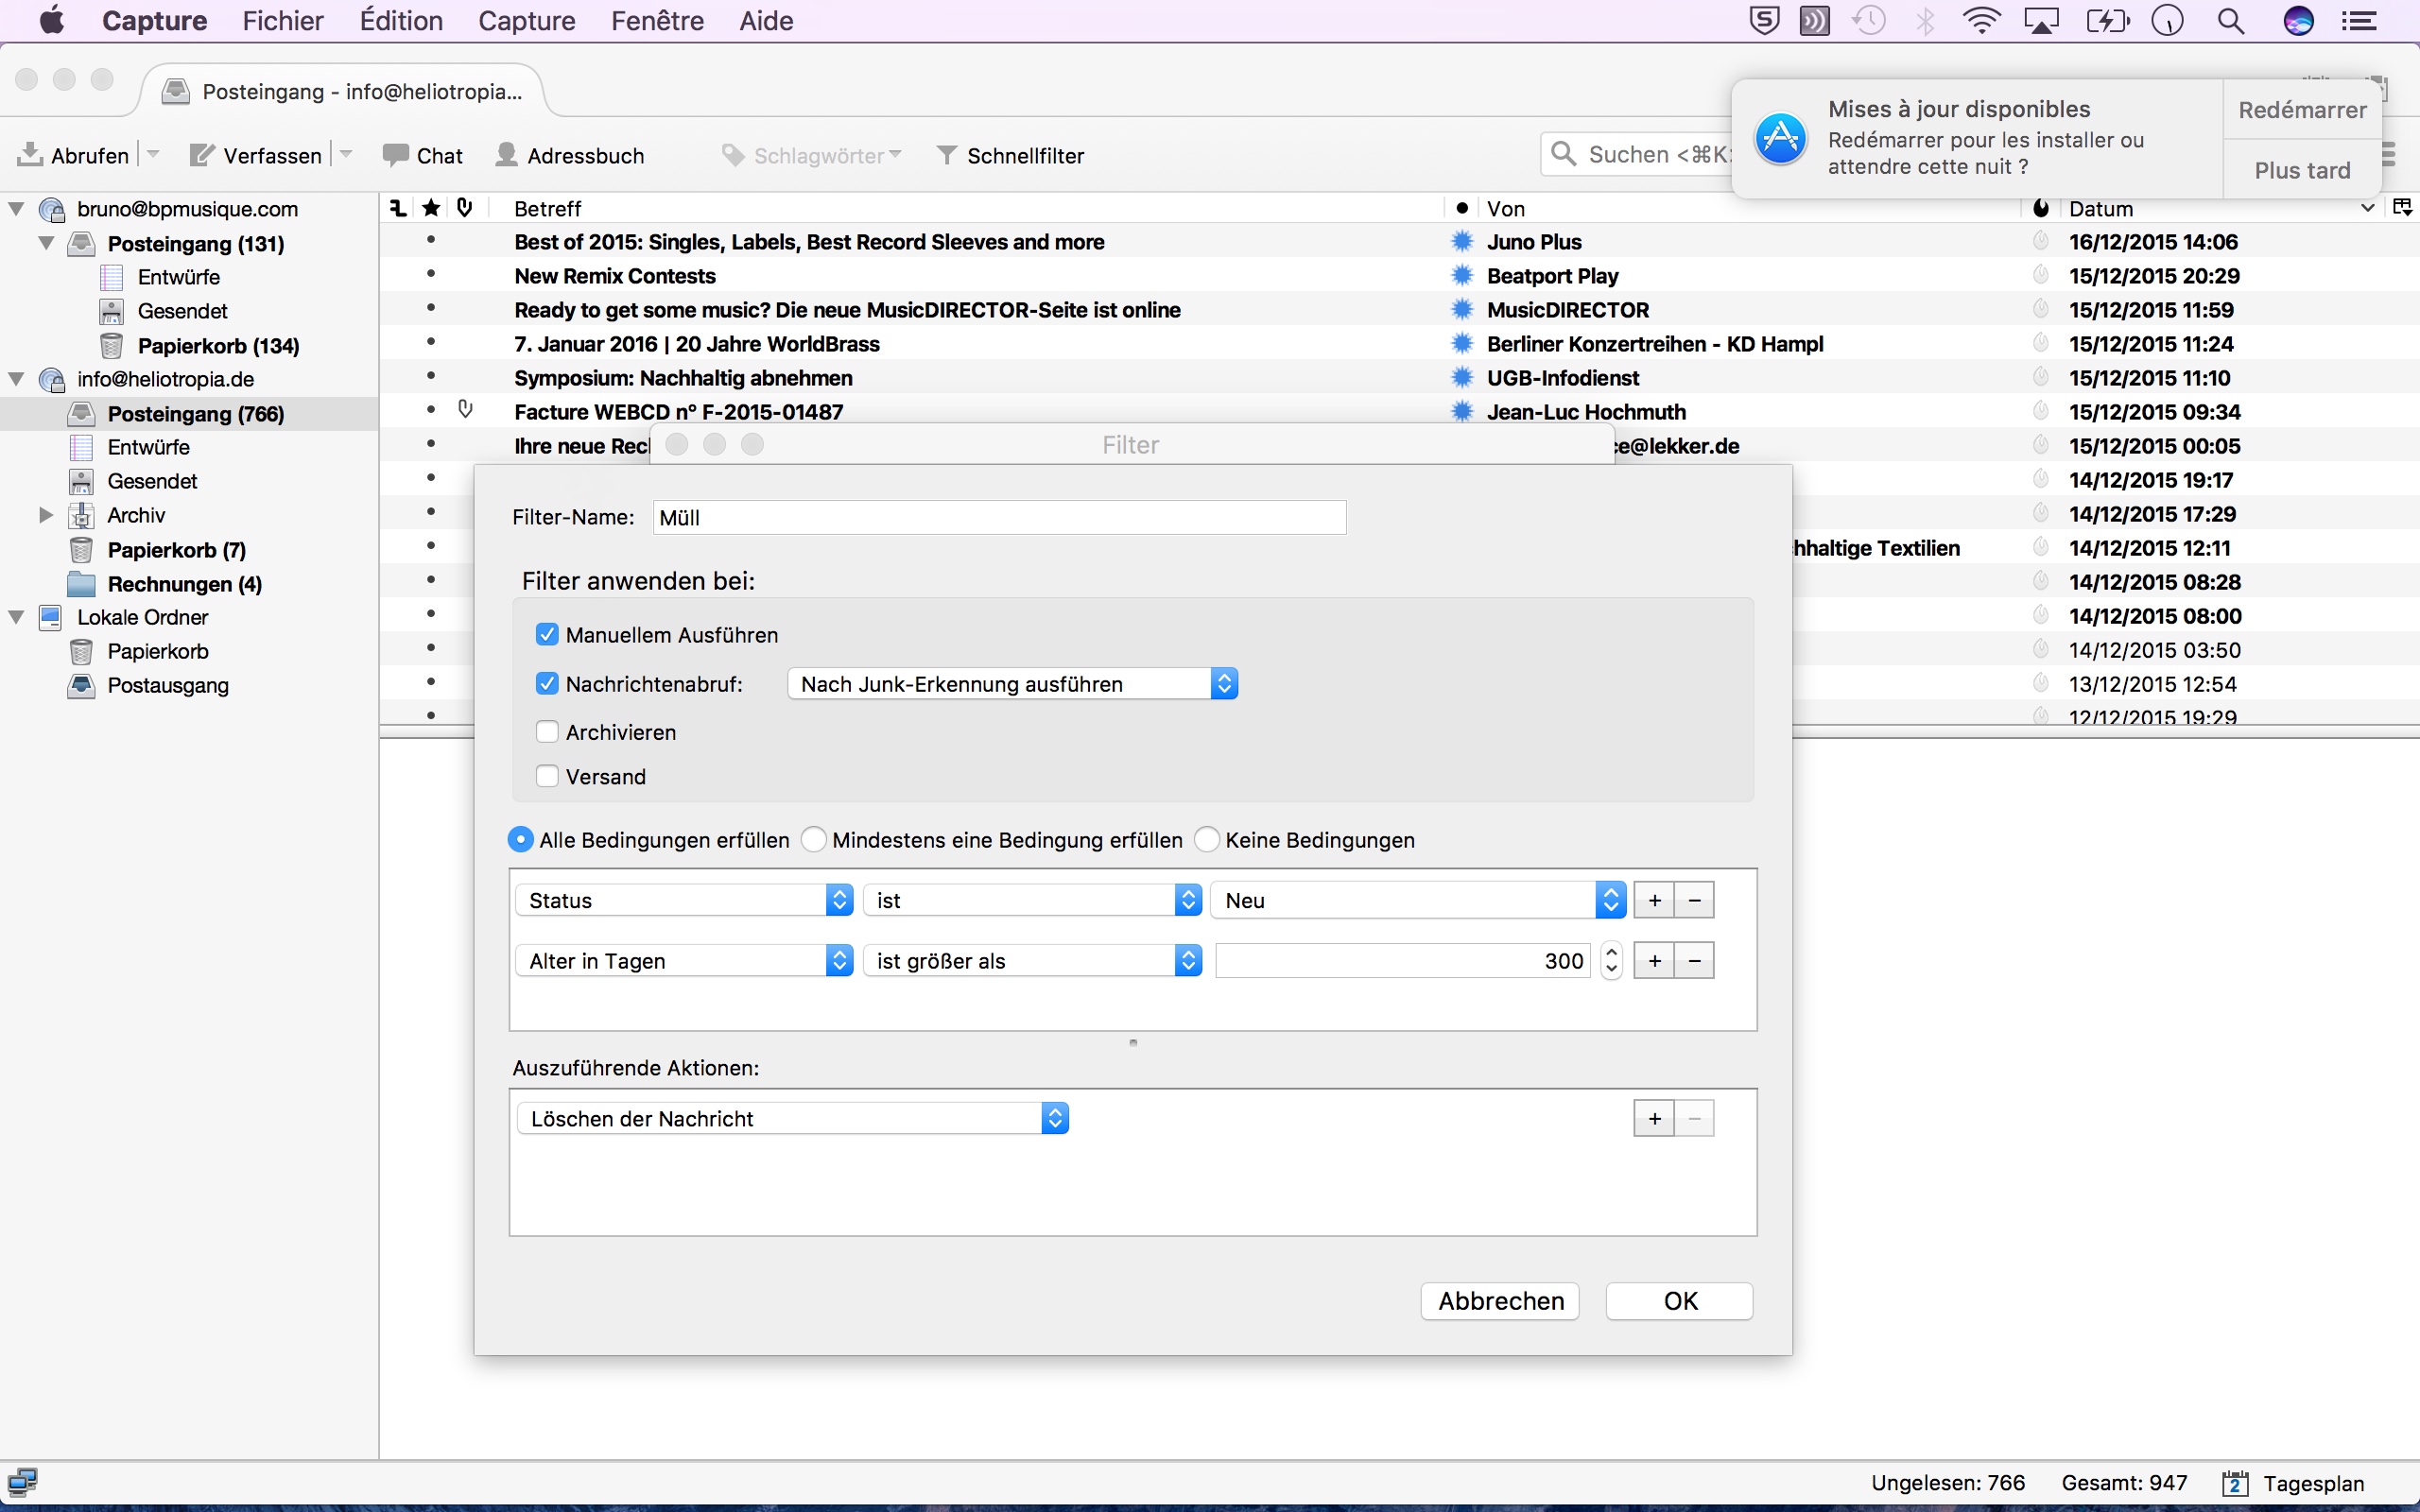Click the Tagesplan calendar icon
Image resolution: width=2420 pixels, height=1512 pixels.
pyautogui.click(x=2235, y=1483)
